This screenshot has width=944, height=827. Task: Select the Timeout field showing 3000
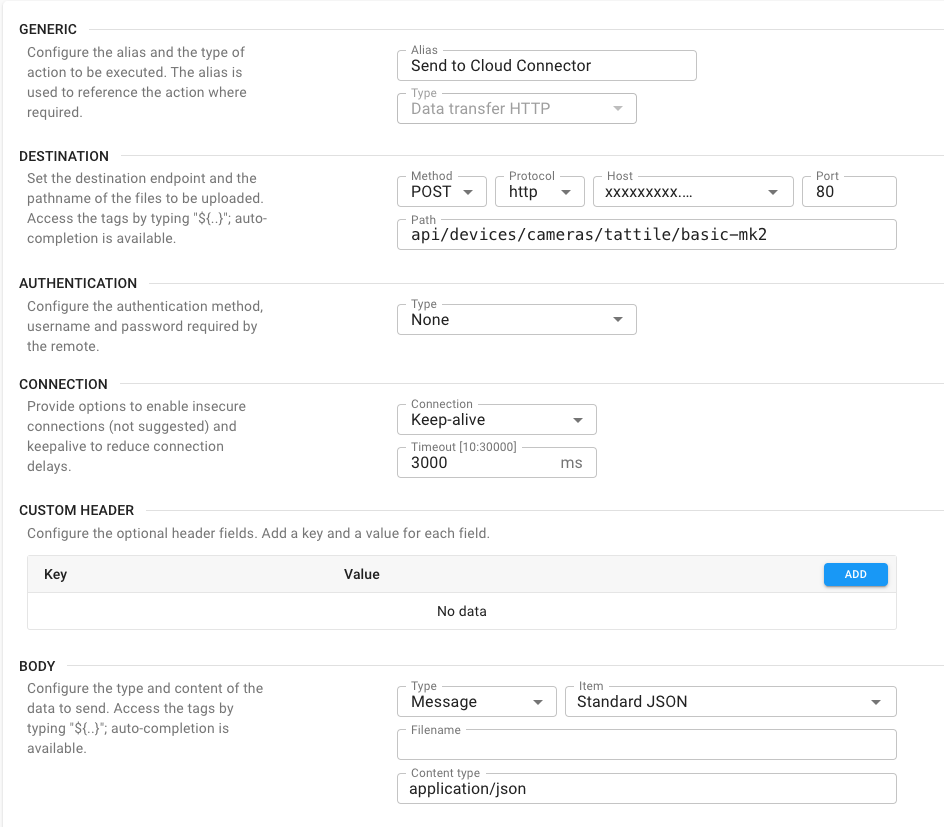pos(480,463)
